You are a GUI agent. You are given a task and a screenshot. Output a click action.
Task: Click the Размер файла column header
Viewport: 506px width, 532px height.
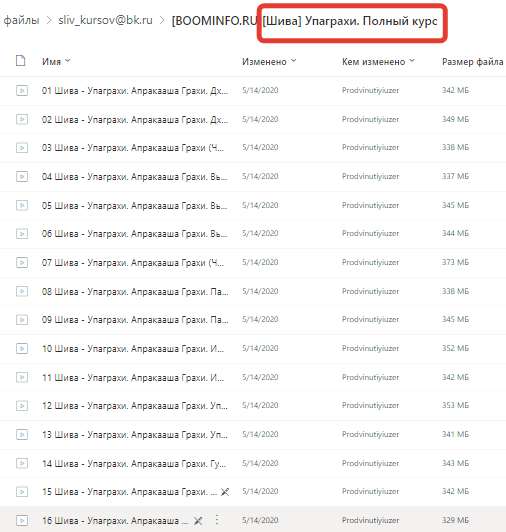coord(472,62)
